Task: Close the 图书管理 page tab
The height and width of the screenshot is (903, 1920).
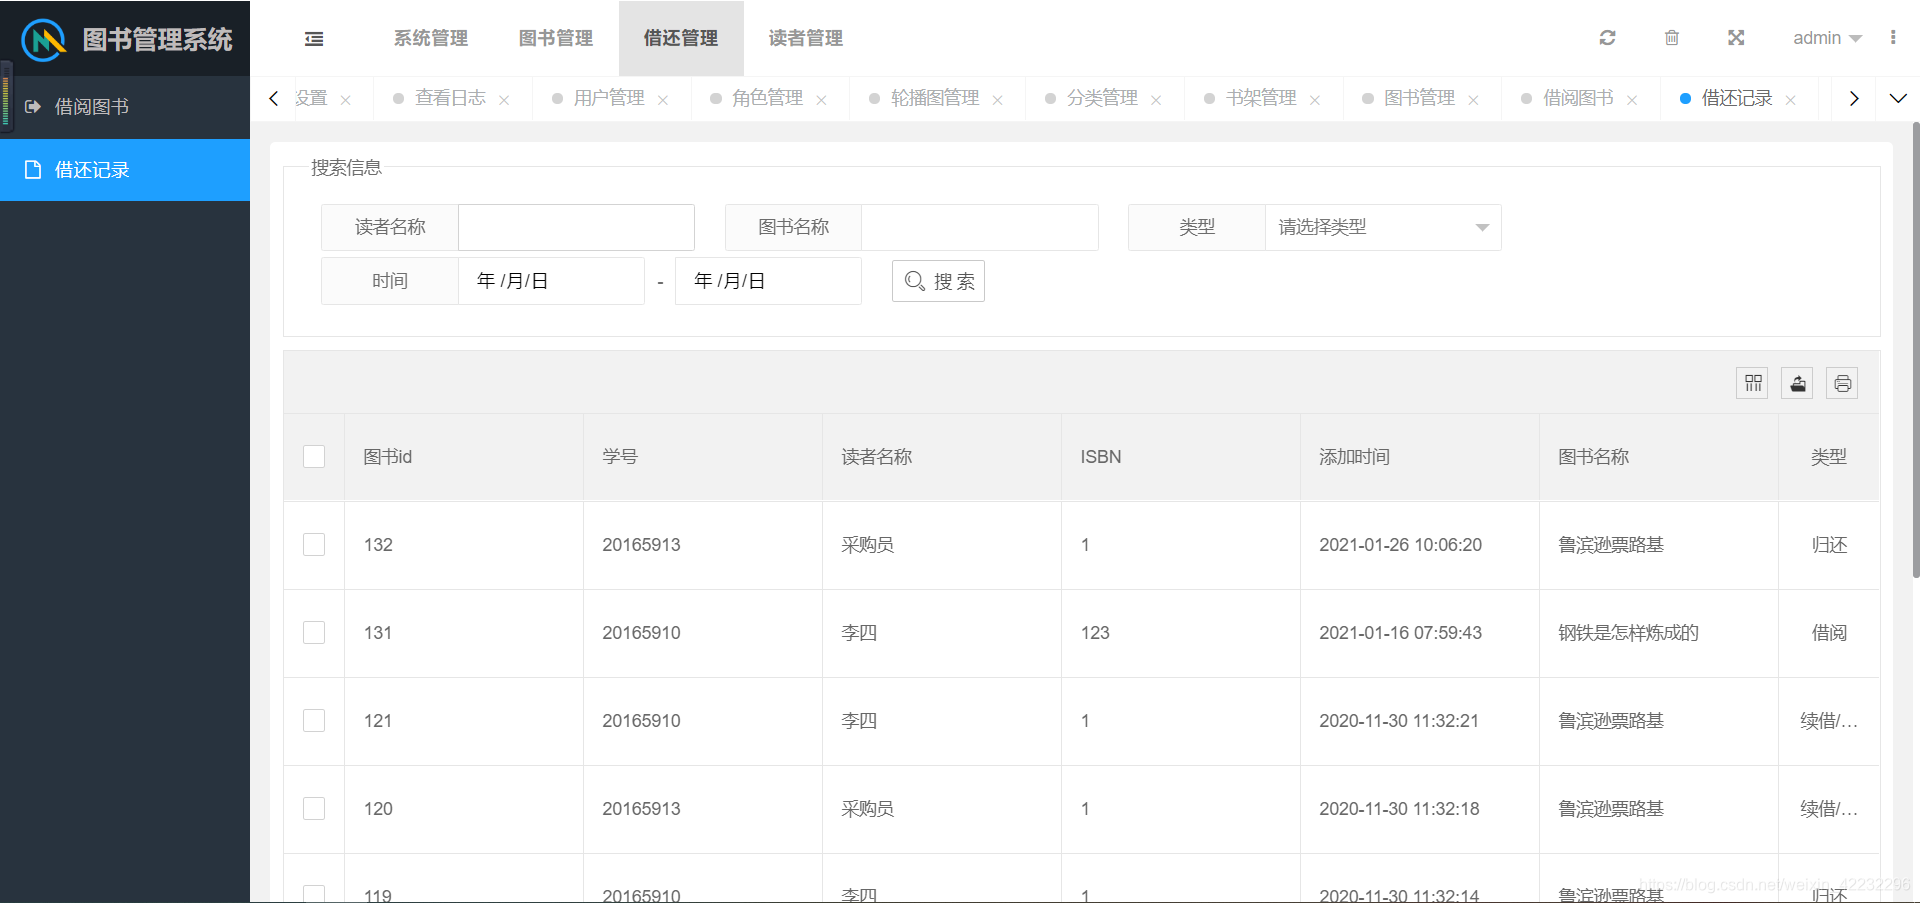Action: click(1473, 100)
